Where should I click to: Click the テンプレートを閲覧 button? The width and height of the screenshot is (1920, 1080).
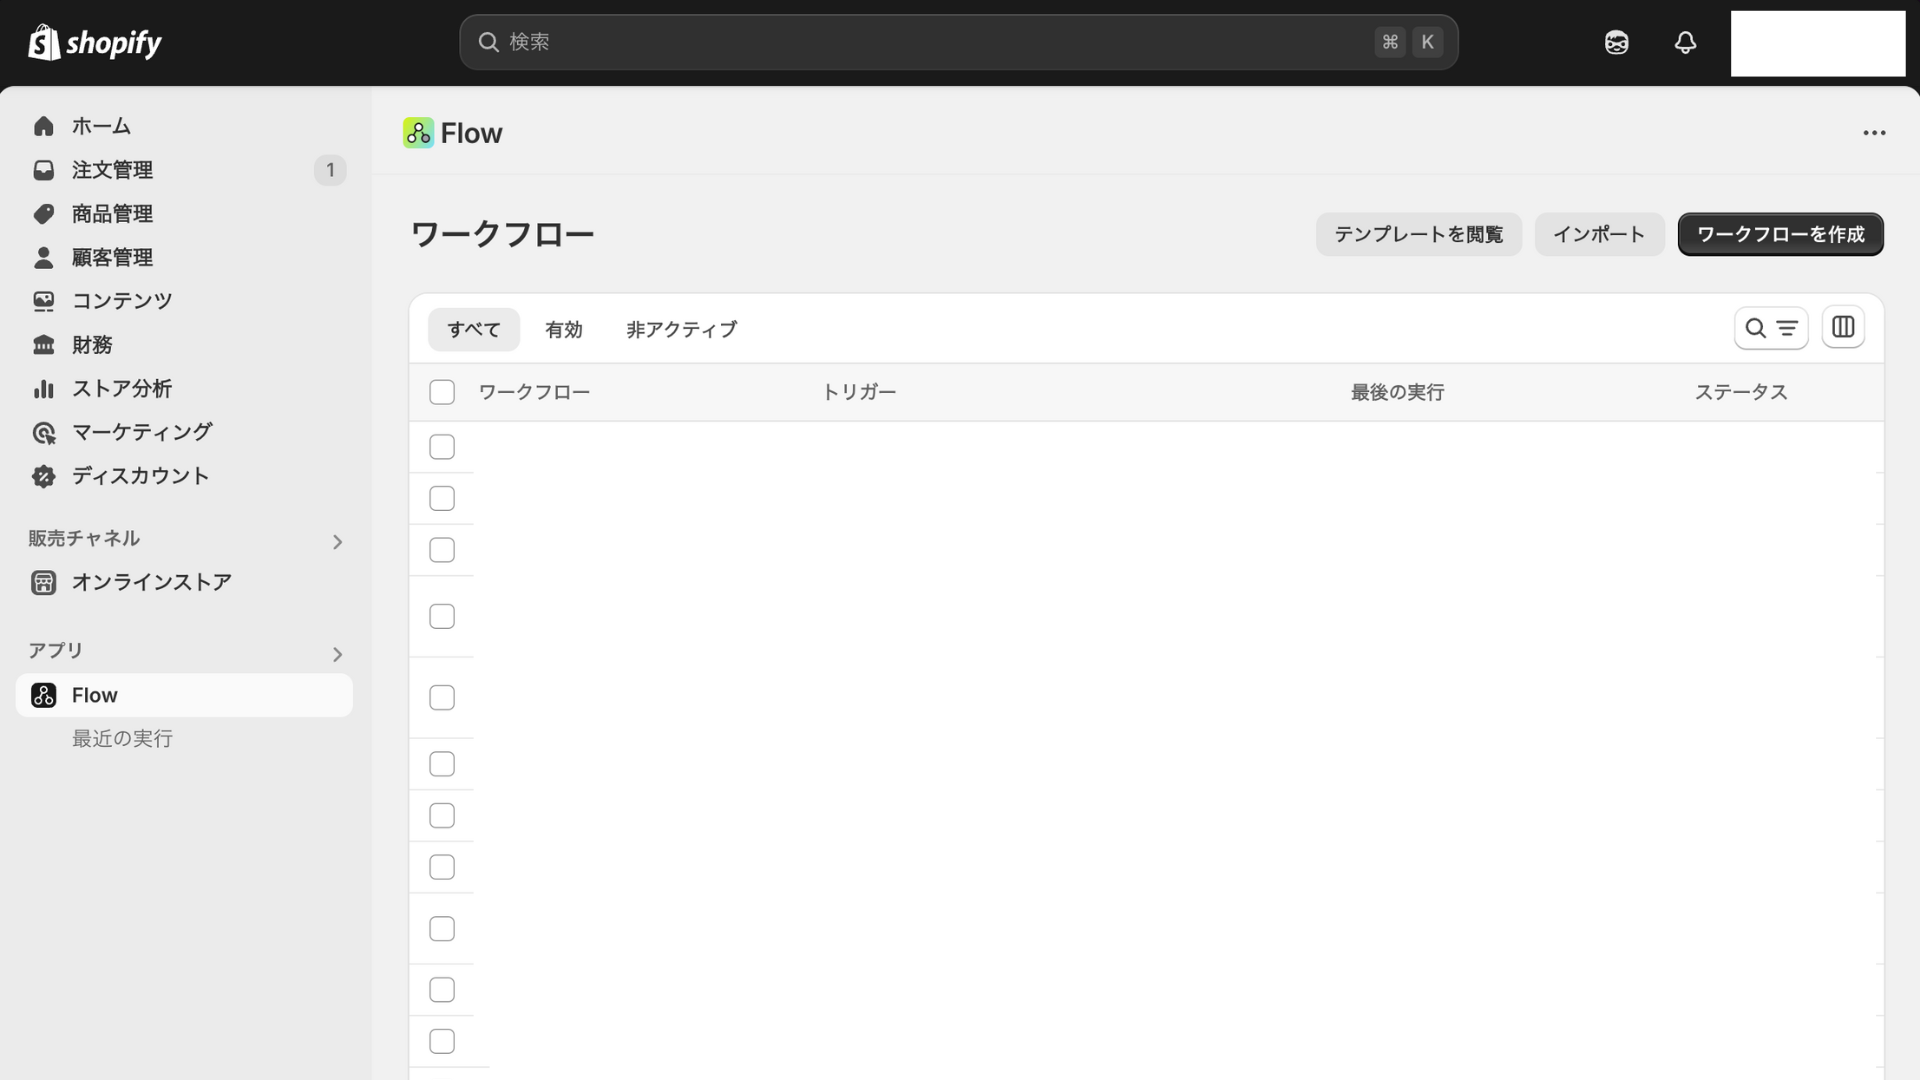click(x=1418, y=234)
